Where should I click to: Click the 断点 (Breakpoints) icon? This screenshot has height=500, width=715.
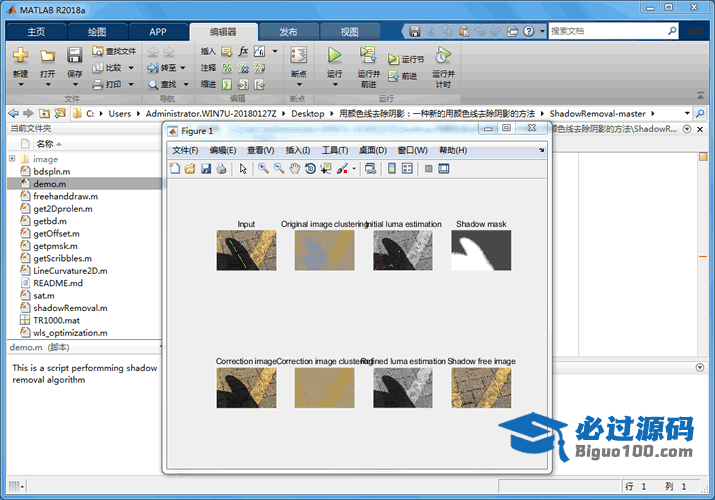click(x=299, y=55)
